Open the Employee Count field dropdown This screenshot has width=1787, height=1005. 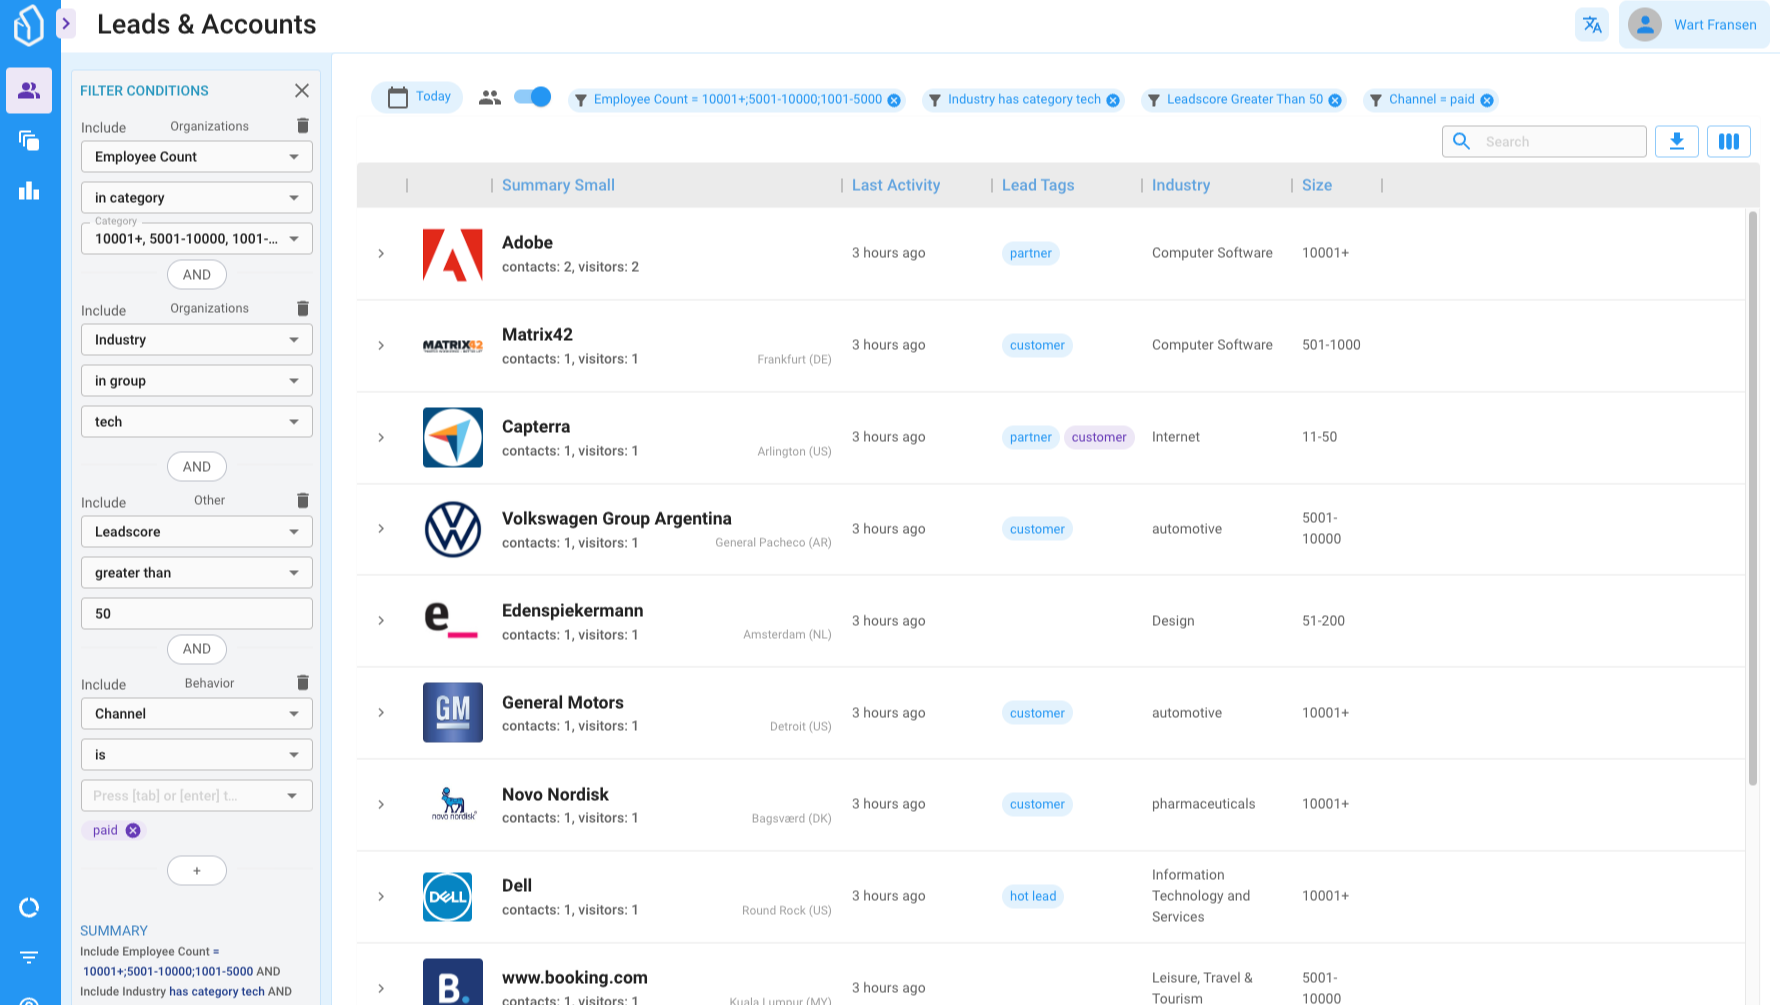(x=196, y=157)
